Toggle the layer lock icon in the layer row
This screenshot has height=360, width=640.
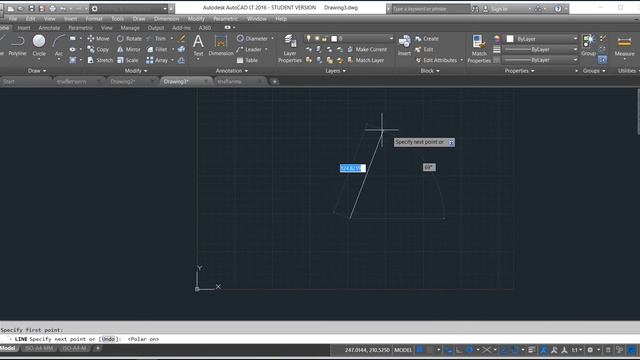coord(324,38)
